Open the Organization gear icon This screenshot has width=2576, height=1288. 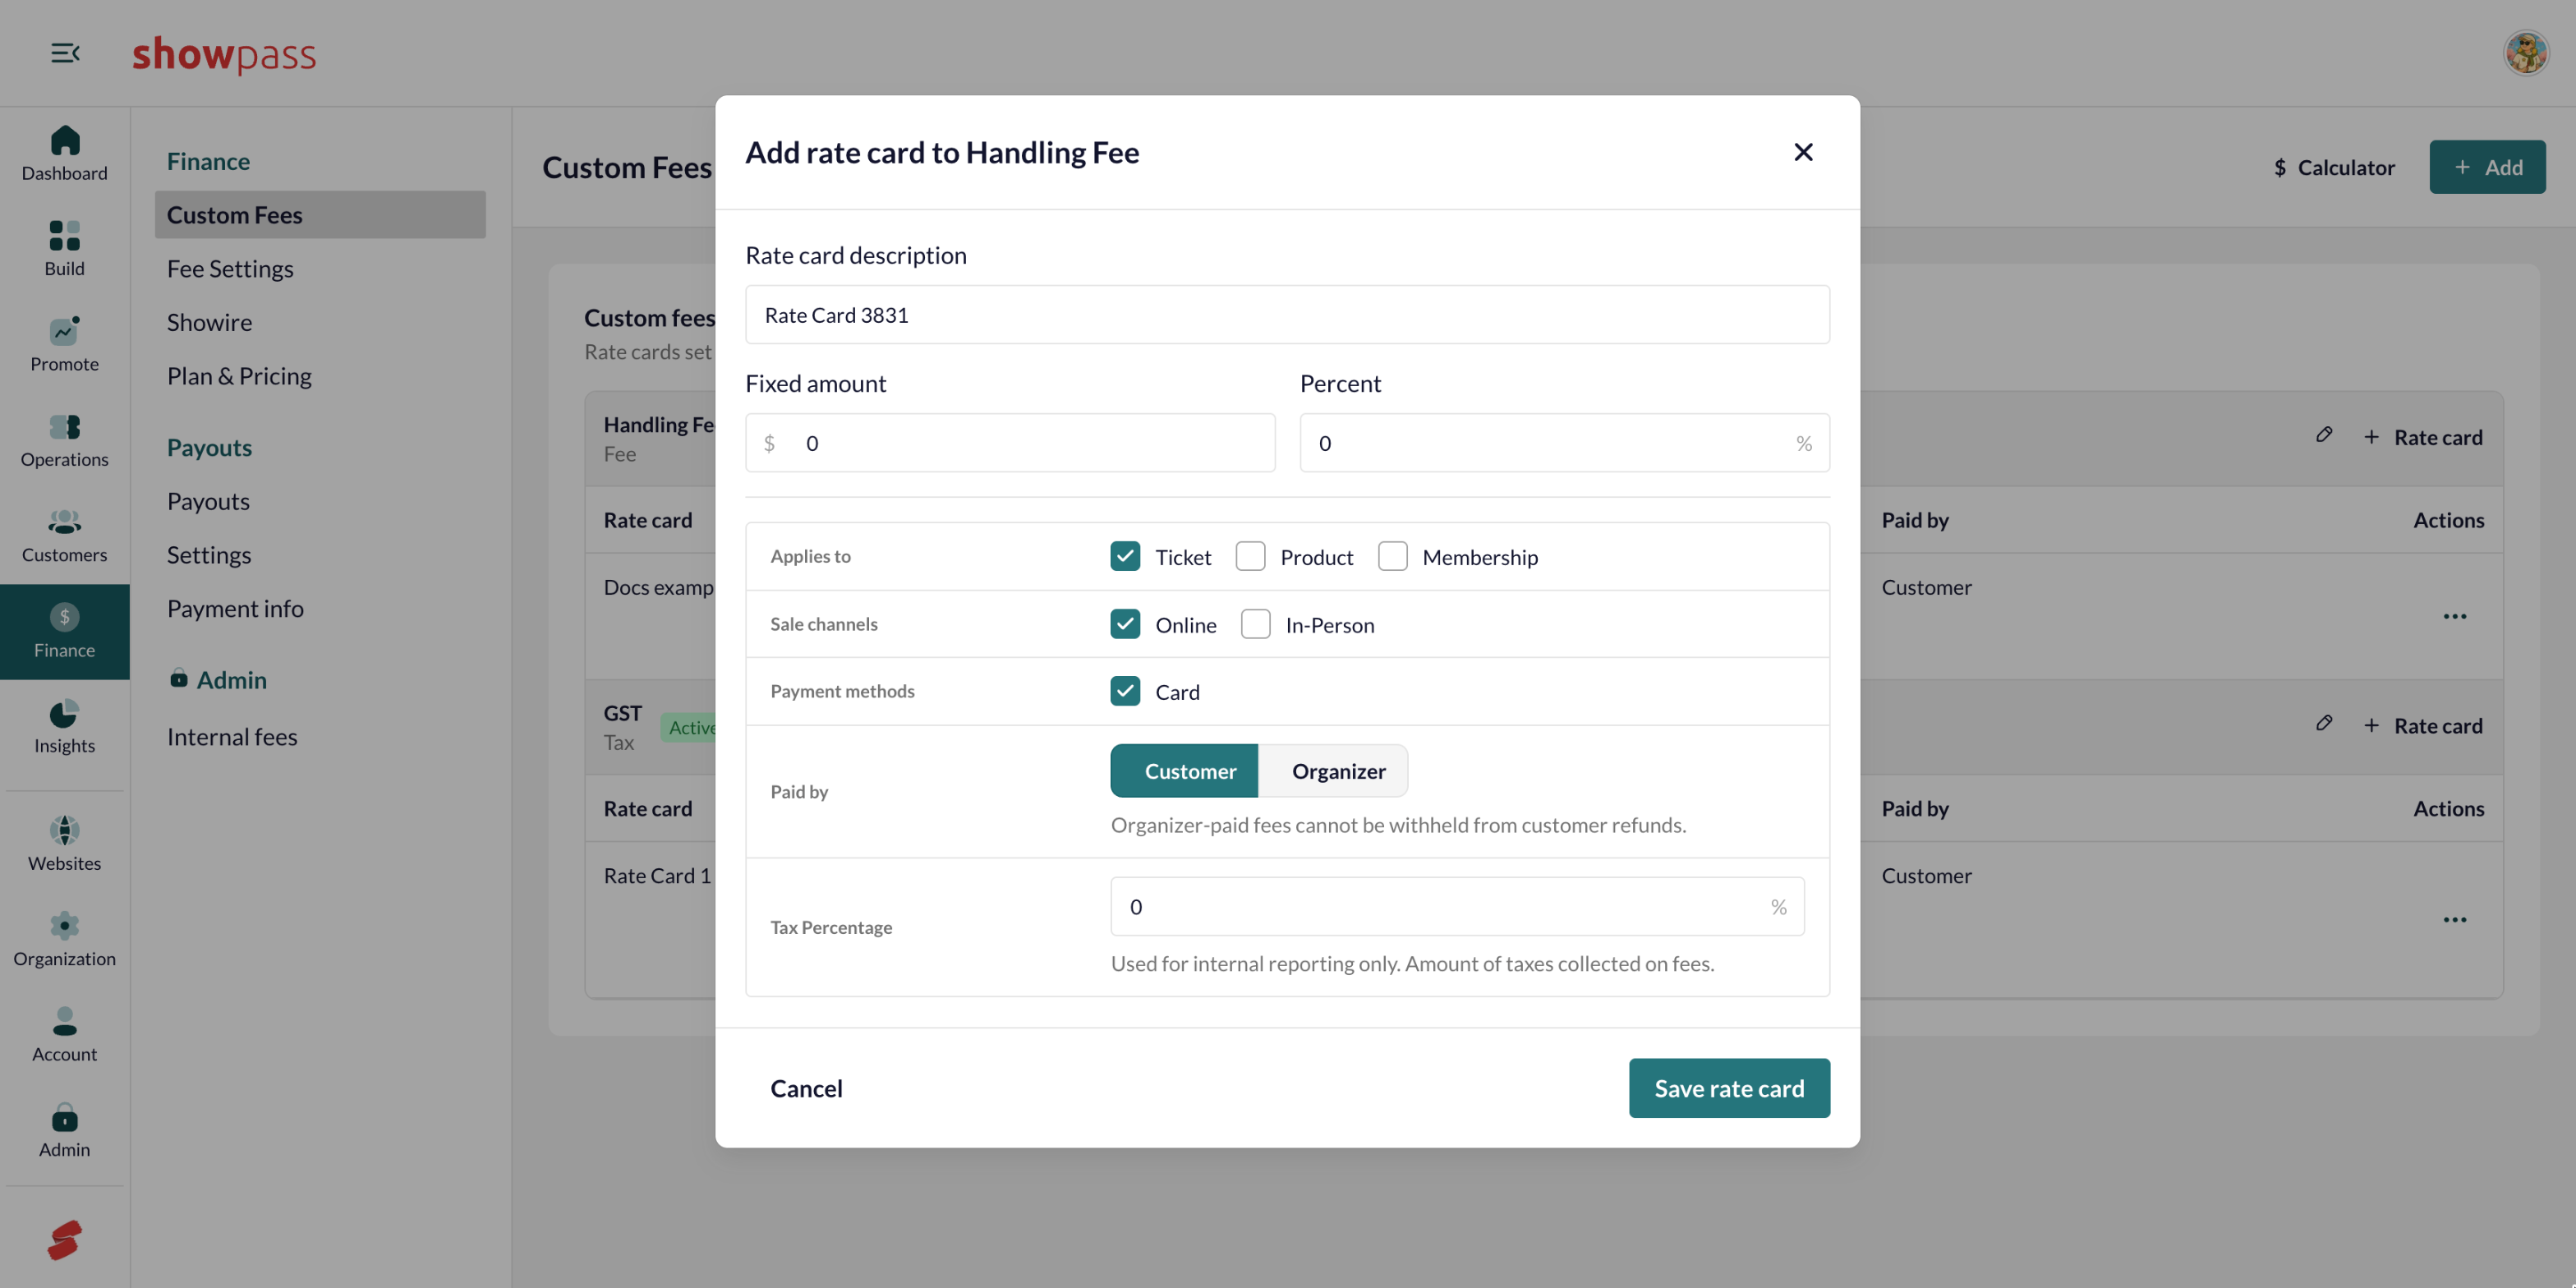[65, 926]
